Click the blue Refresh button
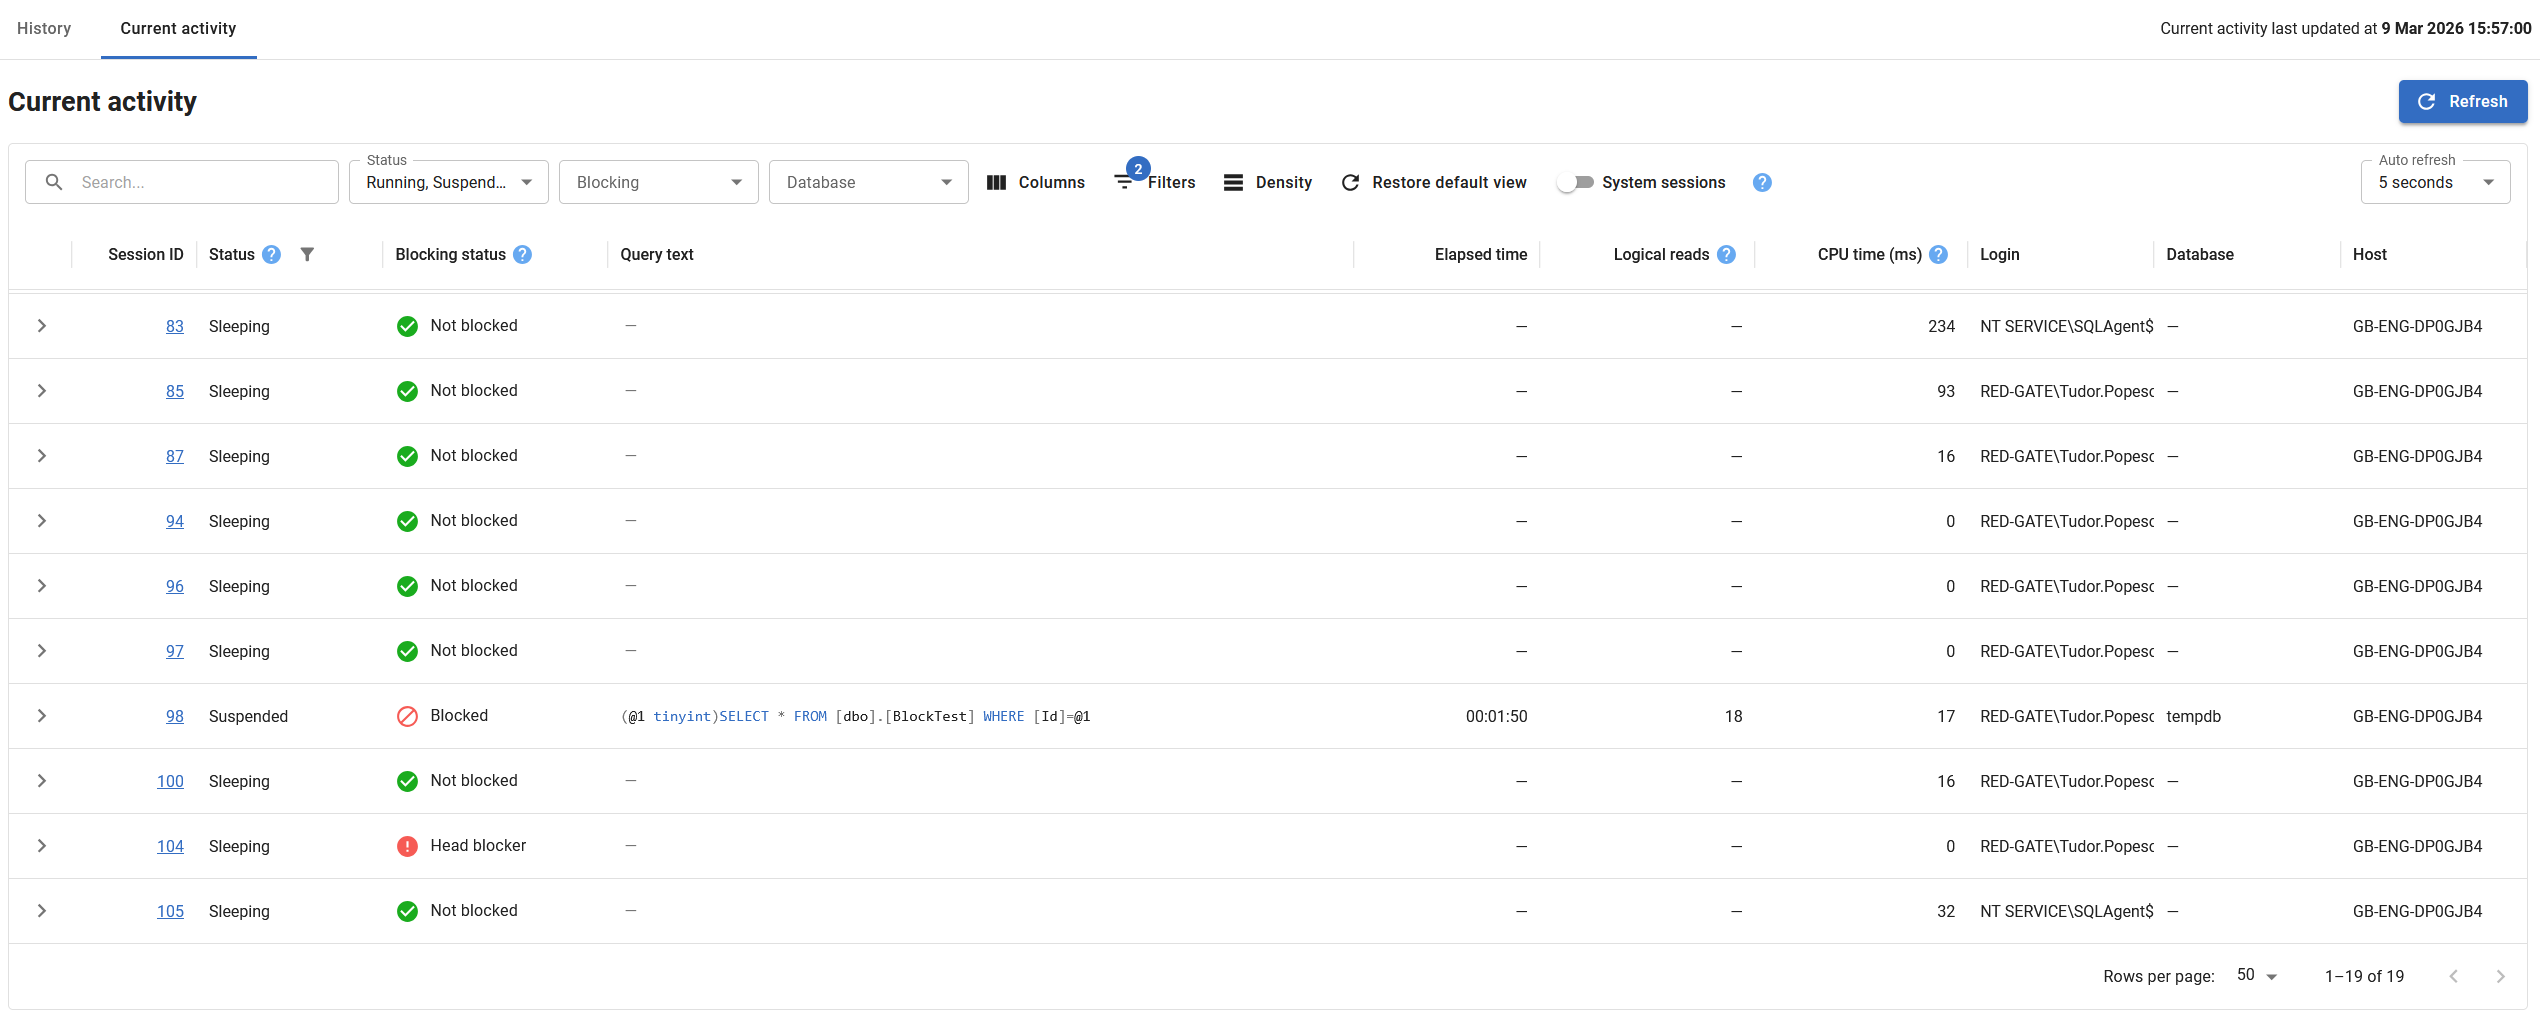This screenshot has height=1018, width=2540. pos(2462,101)
